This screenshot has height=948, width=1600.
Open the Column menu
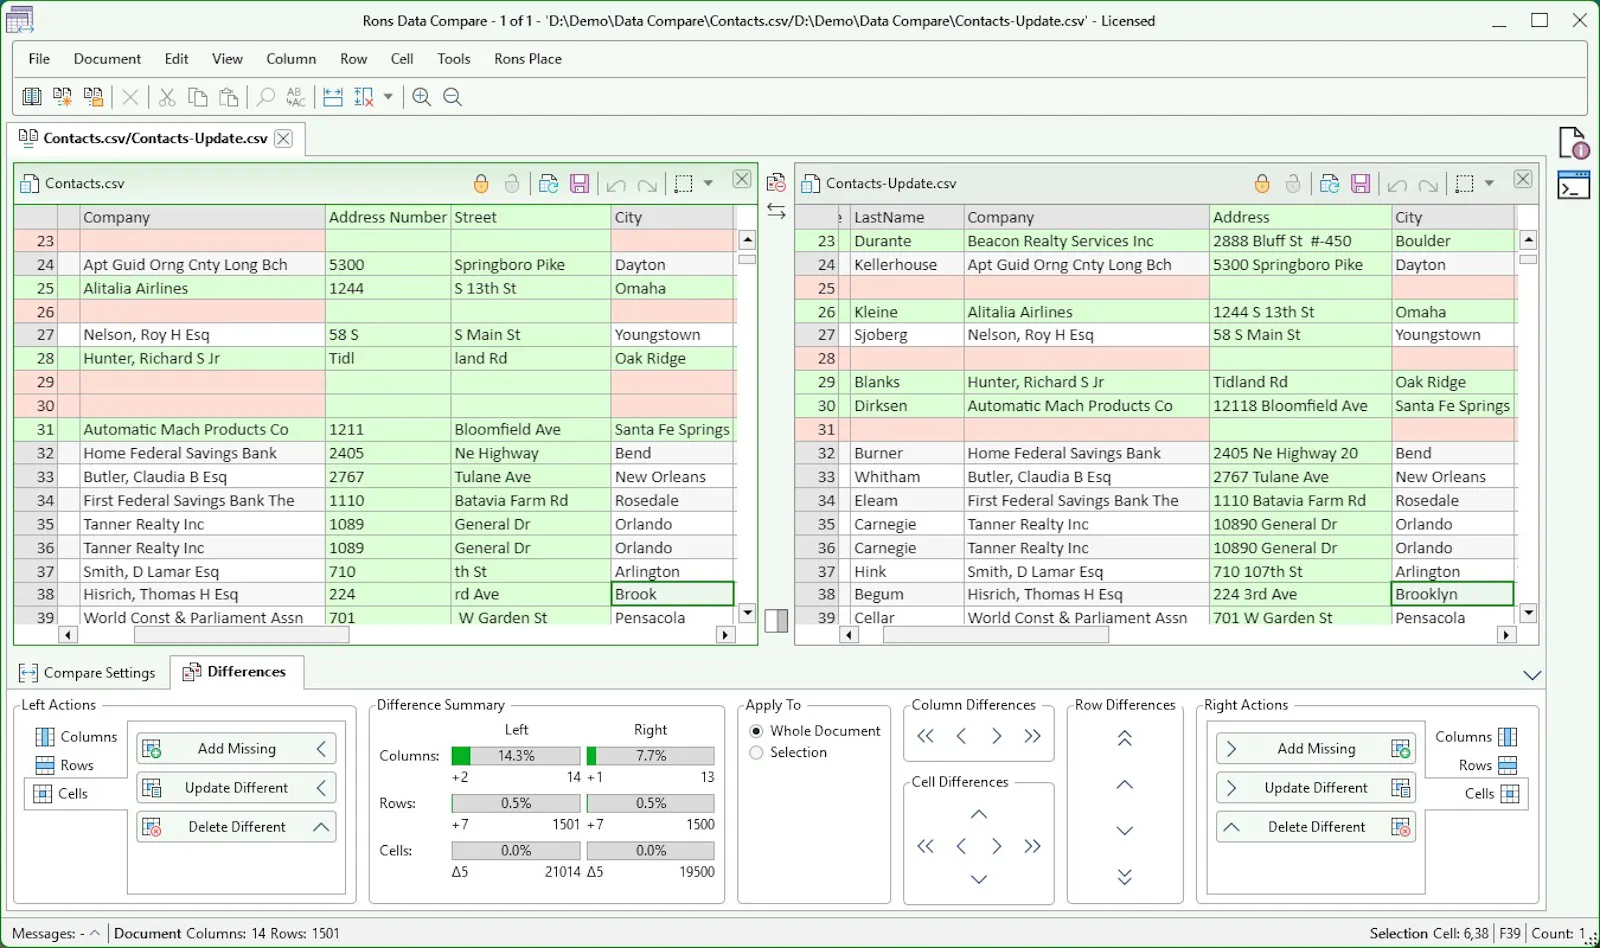[x=291, y=59]
